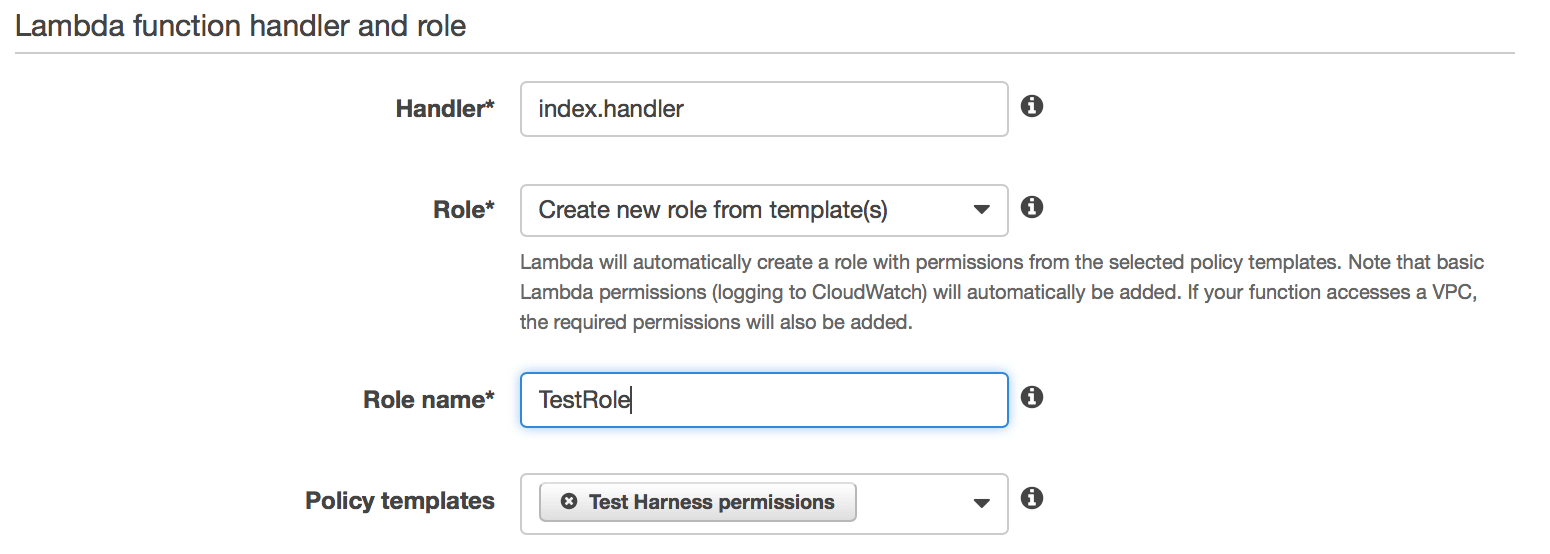Viewport: 1550px width, 554px height.
Task: Focus the Role name field with TestRole
Action: tap(764, 400)
